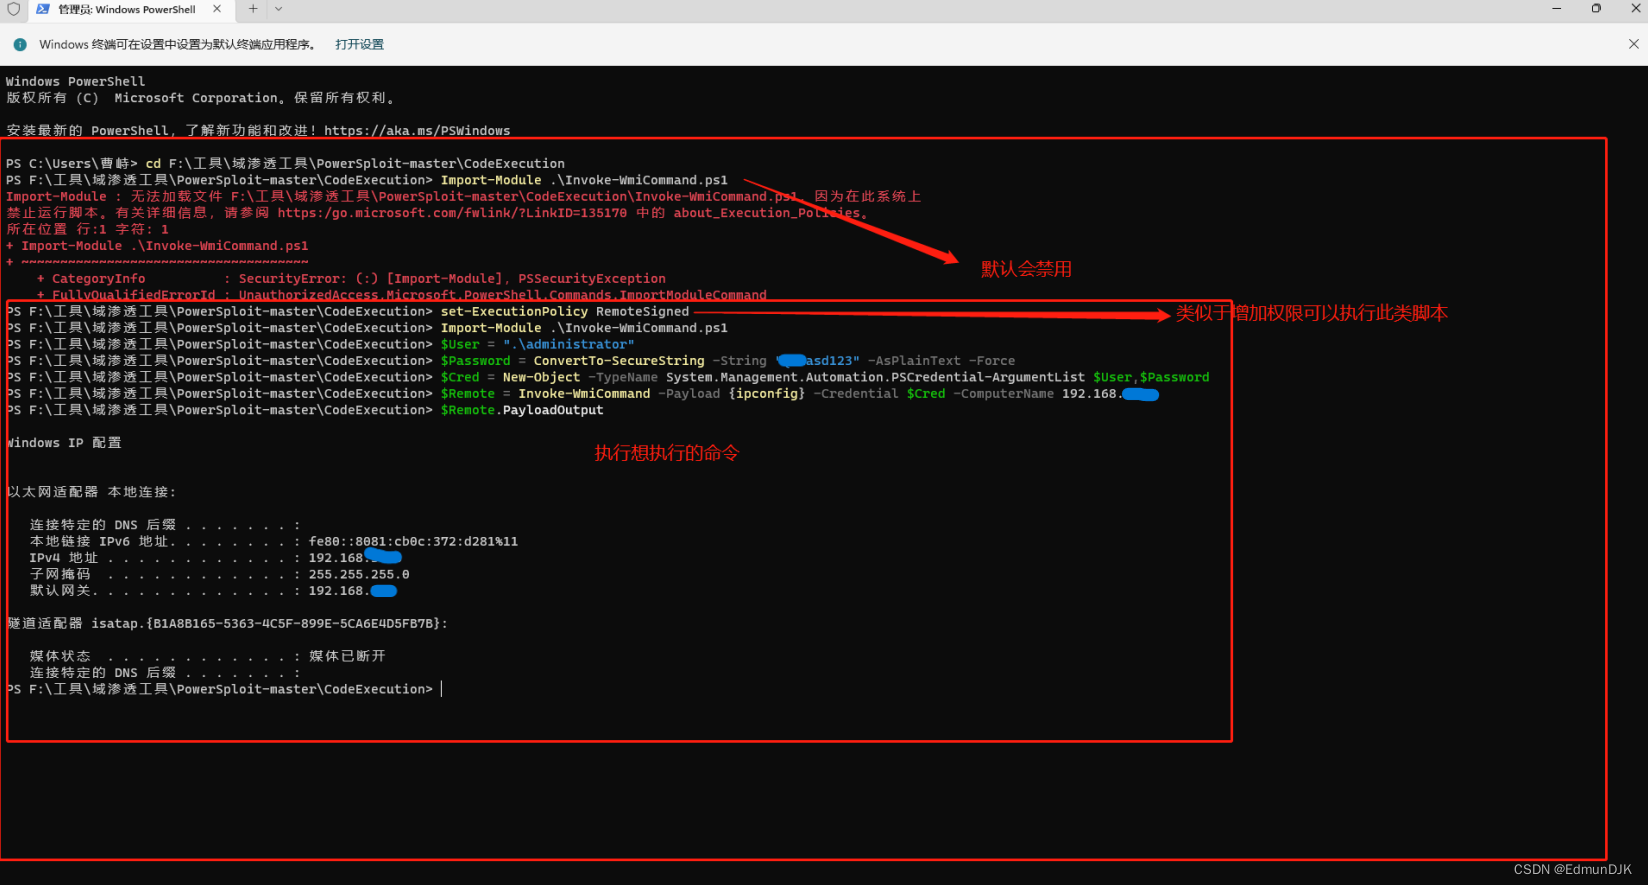The height and width of the screenshot is (885, 1648).
Task: Click the '媒体已断开' media state value
Action: (347, 657)
